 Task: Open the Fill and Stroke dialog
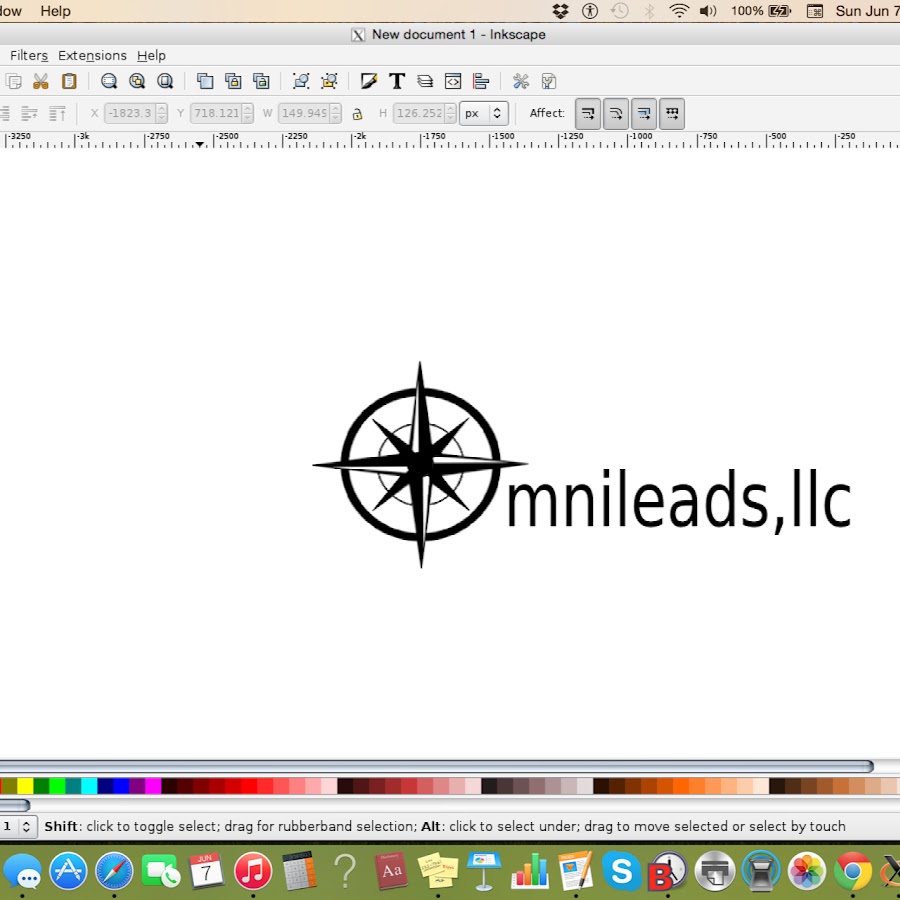point(368,81)
